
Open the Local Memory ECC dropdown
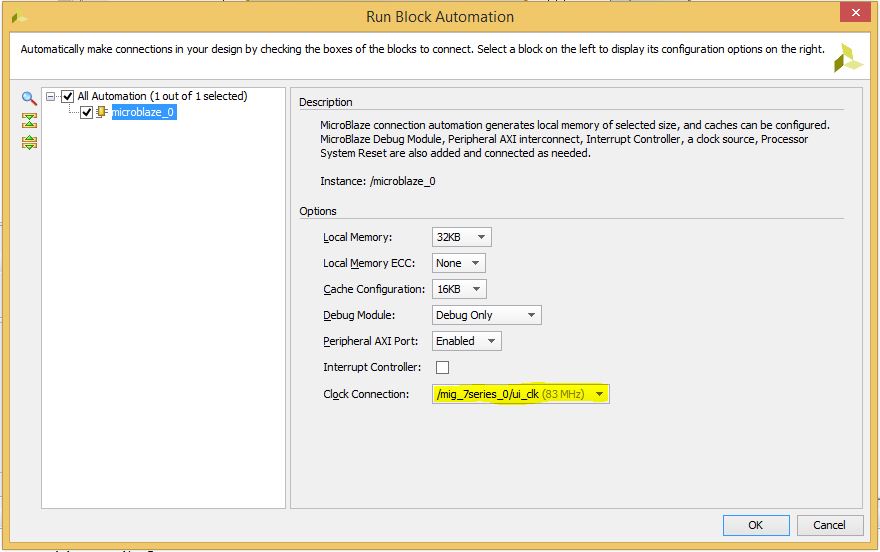coord(458,263)
